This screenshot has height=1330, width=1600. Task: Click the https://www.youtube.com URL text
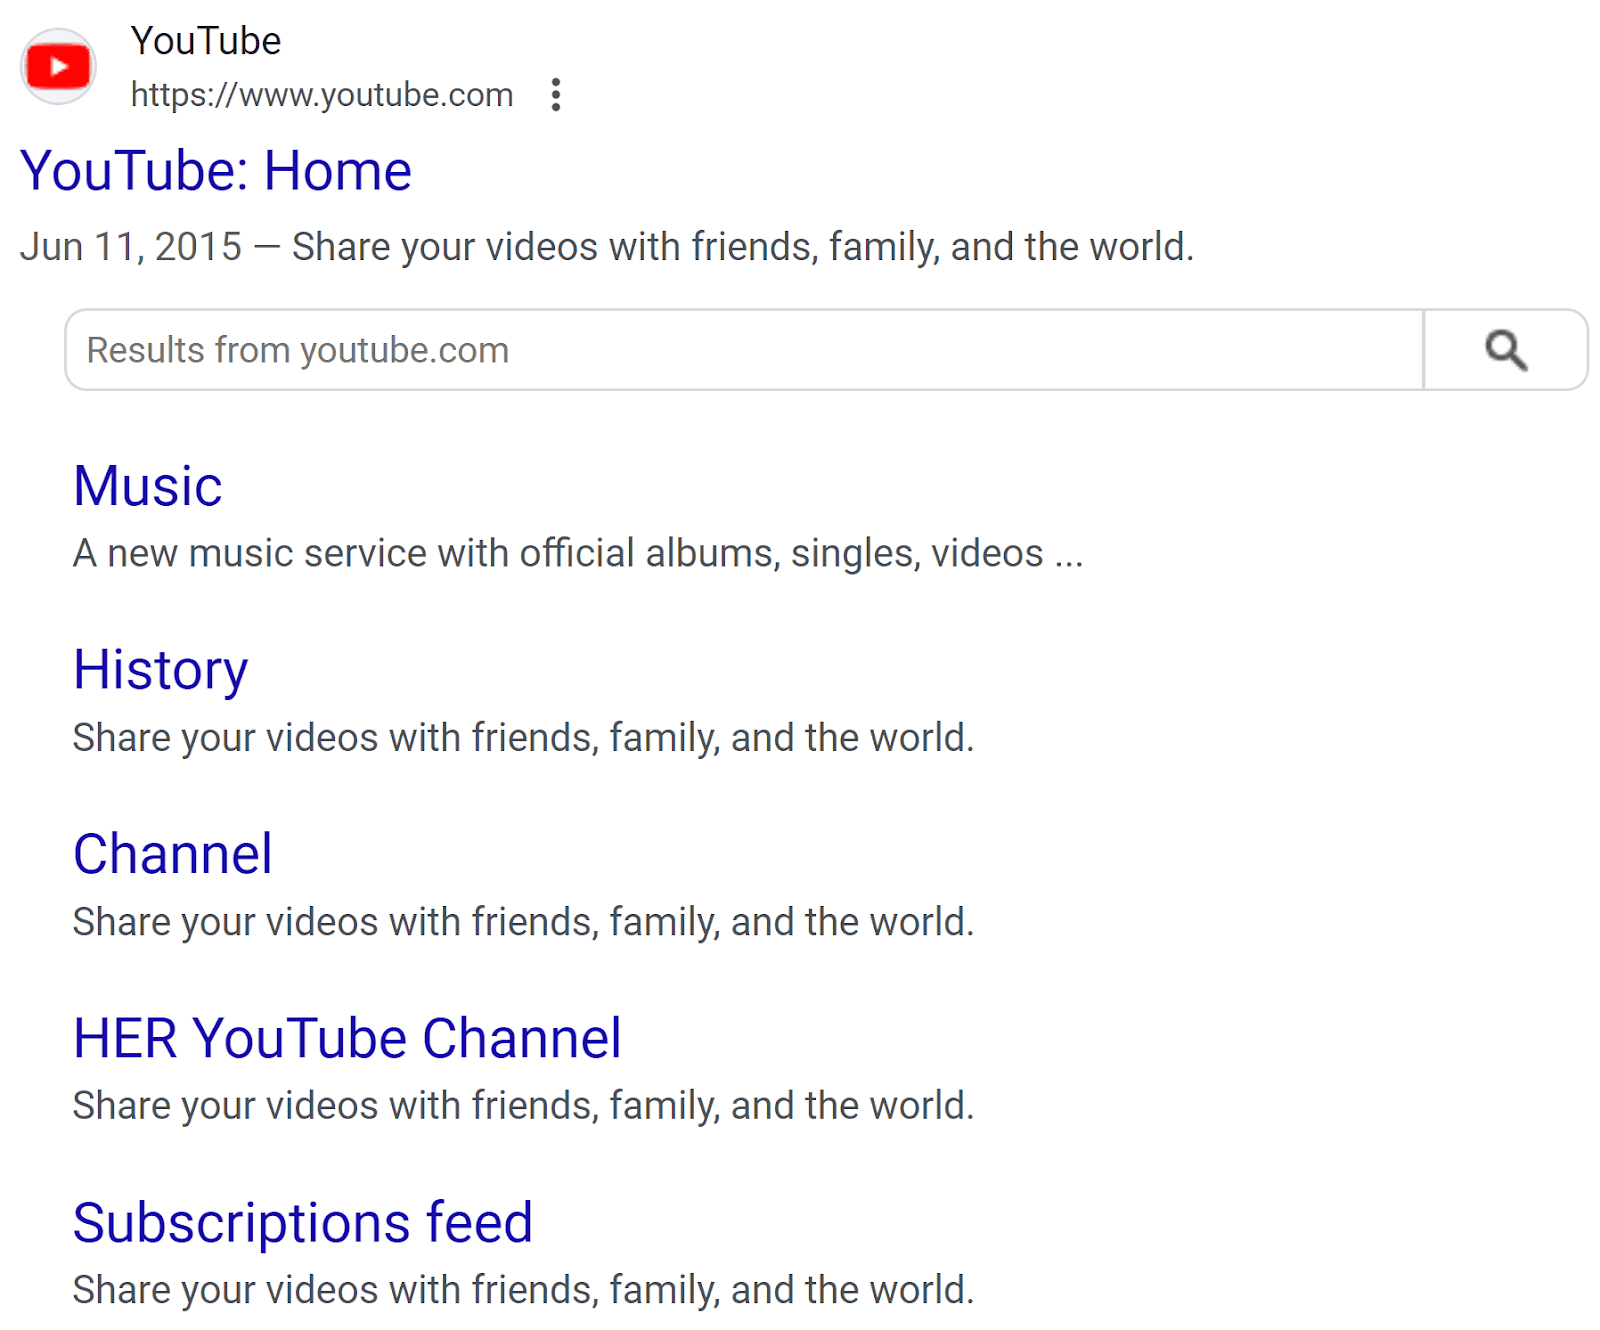pos(321,94)
